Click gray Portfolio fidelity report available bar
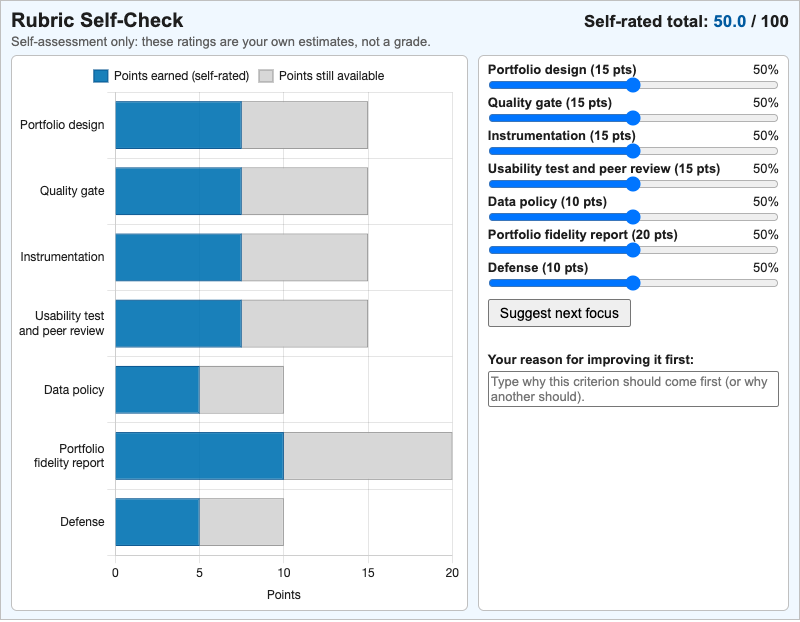Viewport: 800px width, 622px height. [368, 456]
